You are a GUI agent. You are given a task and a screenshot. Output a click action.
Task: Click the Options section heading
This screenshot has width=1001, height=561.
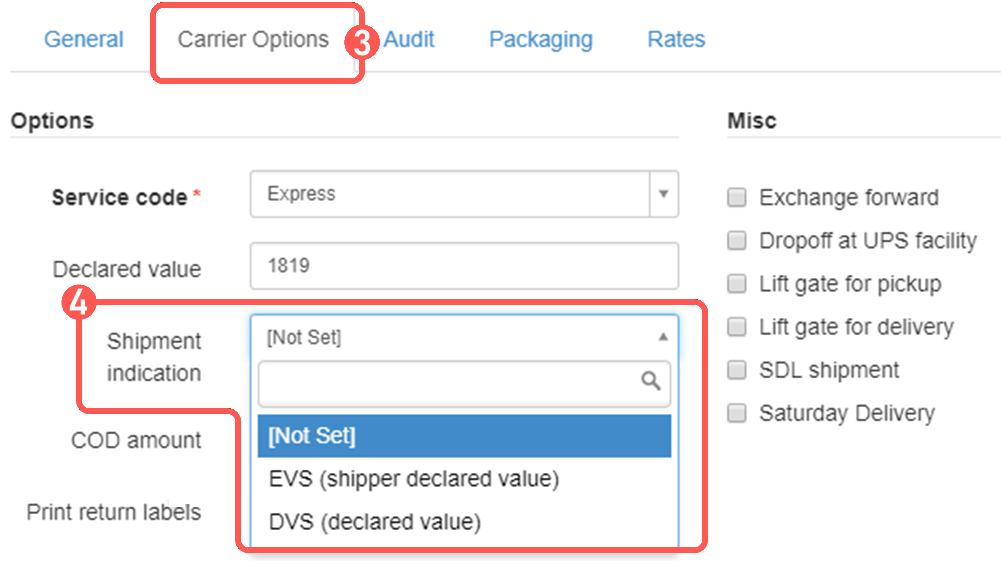pyautogui.click(x=52, y=121)
